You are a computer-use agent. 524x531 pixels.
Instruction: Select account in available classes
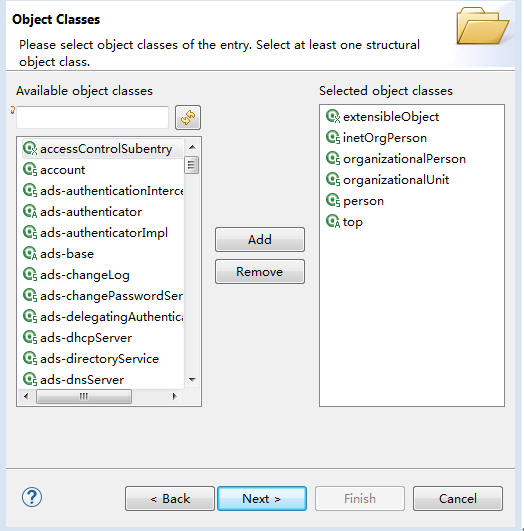pos(63,170)
